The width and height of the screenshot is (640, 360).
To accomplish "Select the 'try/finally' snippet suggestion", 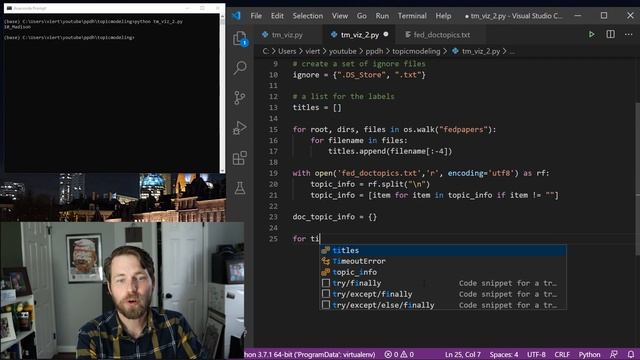I will pyautogui.click(x=443, y=283).
